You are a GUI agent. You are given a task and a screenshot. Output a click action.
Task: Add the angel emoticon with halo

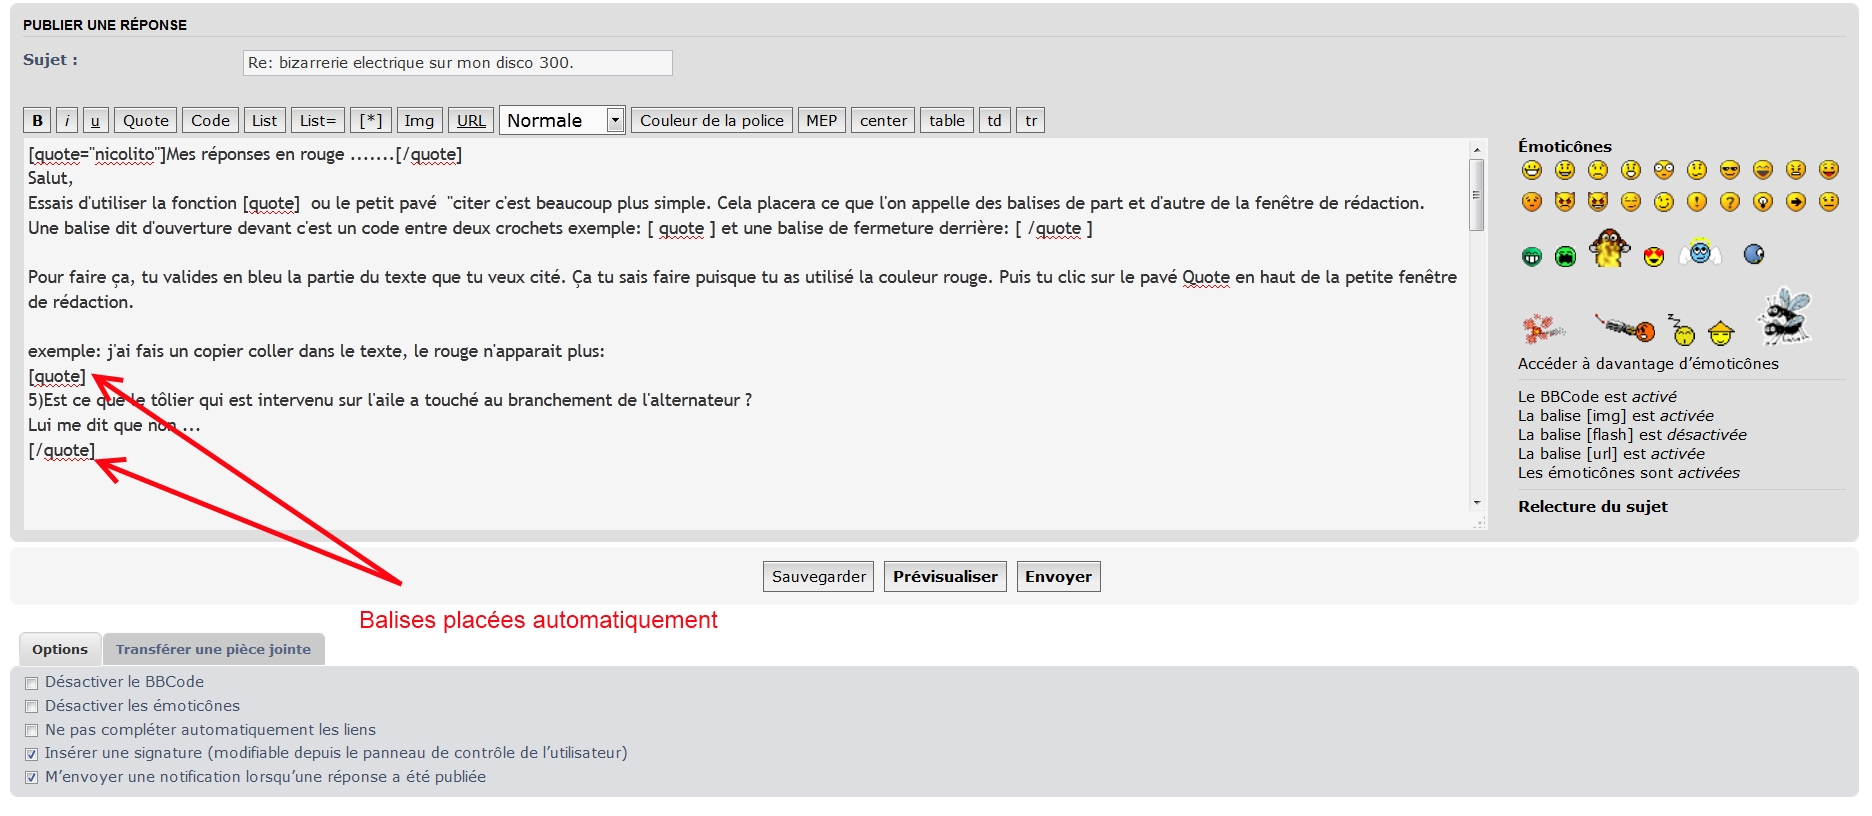point(1700,252)
